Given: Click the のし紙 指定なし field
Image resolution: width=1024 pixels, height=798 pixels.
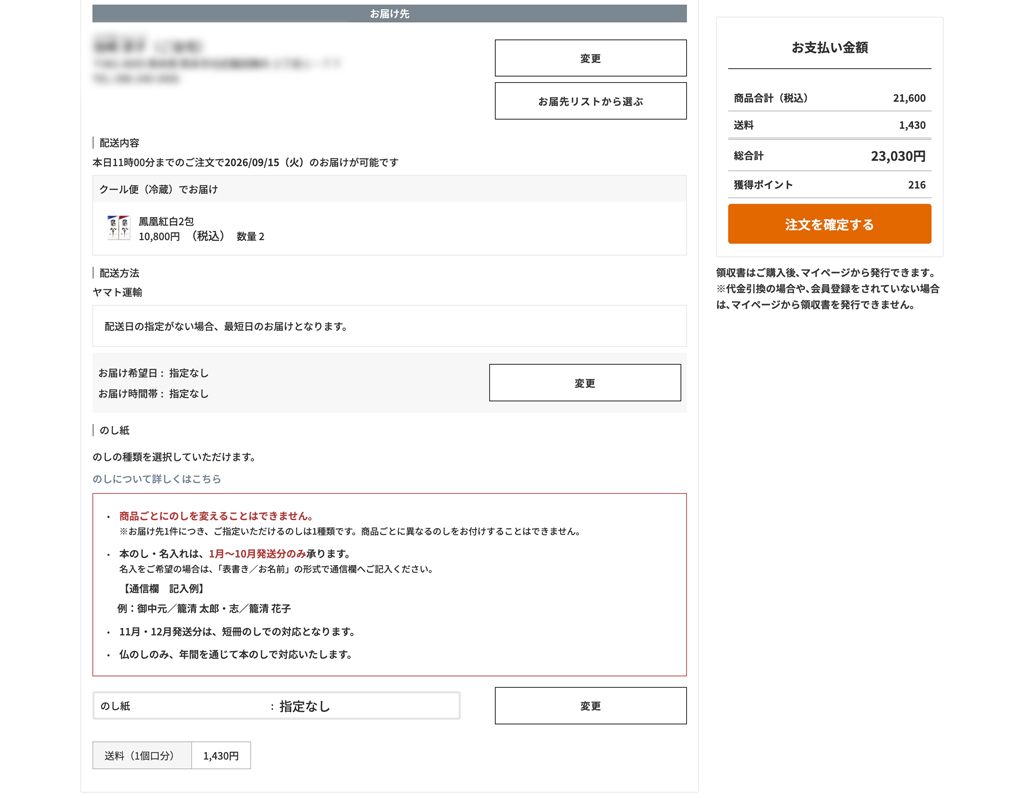Looking at the screenshot, I should click(276, 706).
